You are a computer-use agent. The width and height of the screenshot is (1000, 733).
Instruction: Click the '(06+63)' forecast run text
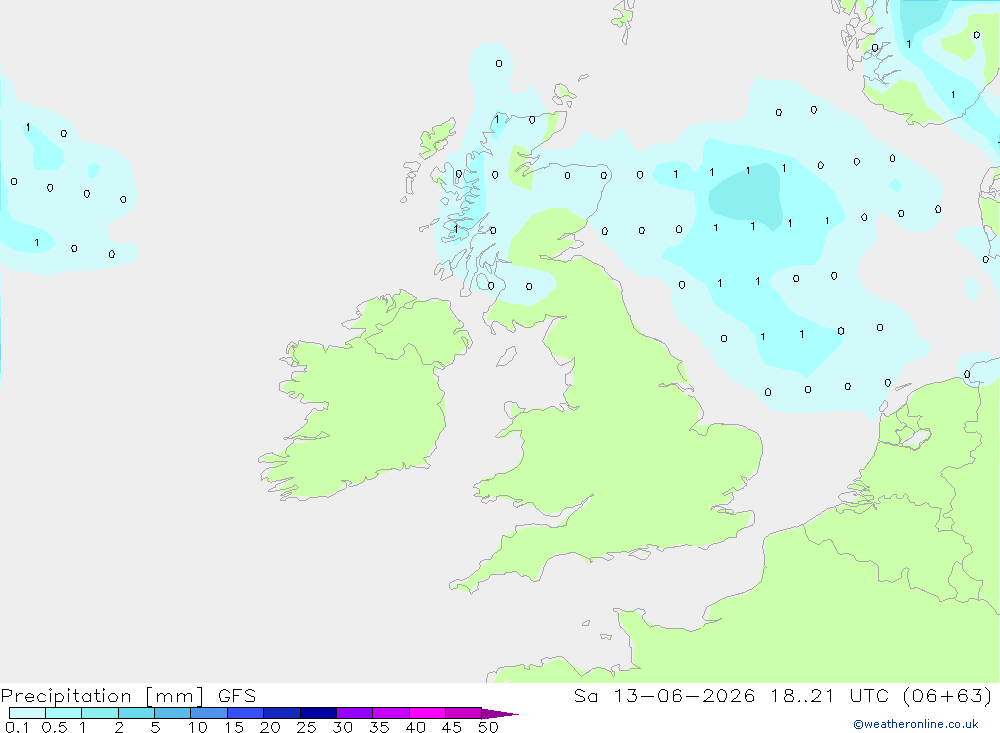click(947, 695)
